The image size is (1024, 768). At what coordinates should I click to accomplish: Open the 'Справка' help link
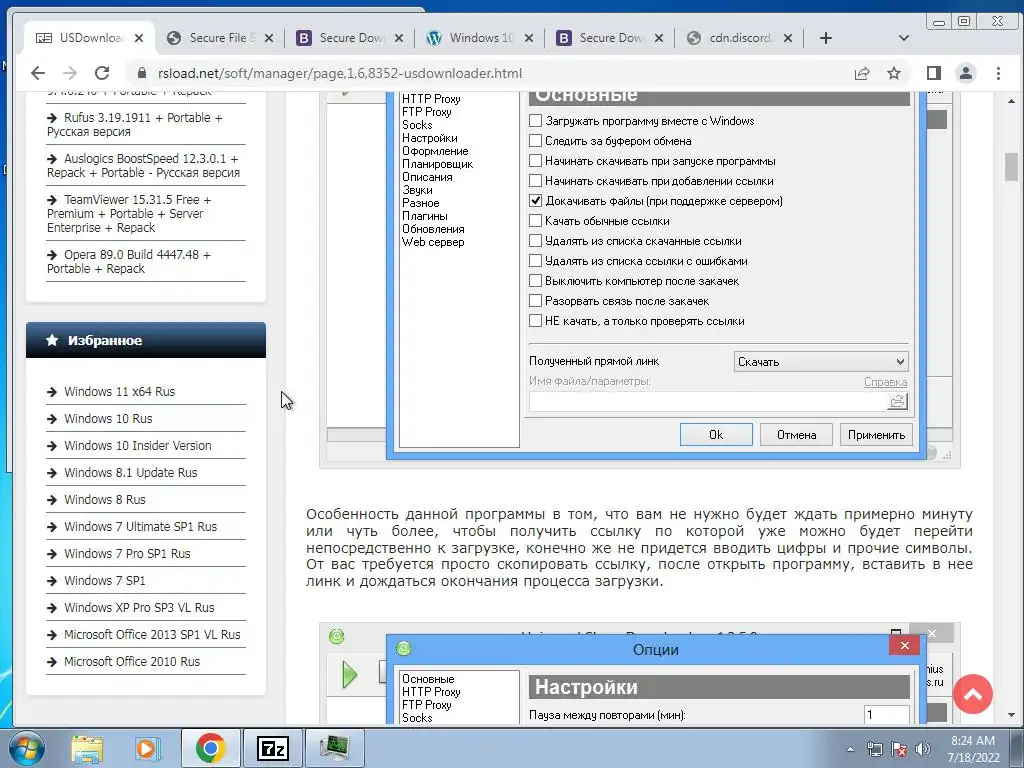[x=886, y=382]
